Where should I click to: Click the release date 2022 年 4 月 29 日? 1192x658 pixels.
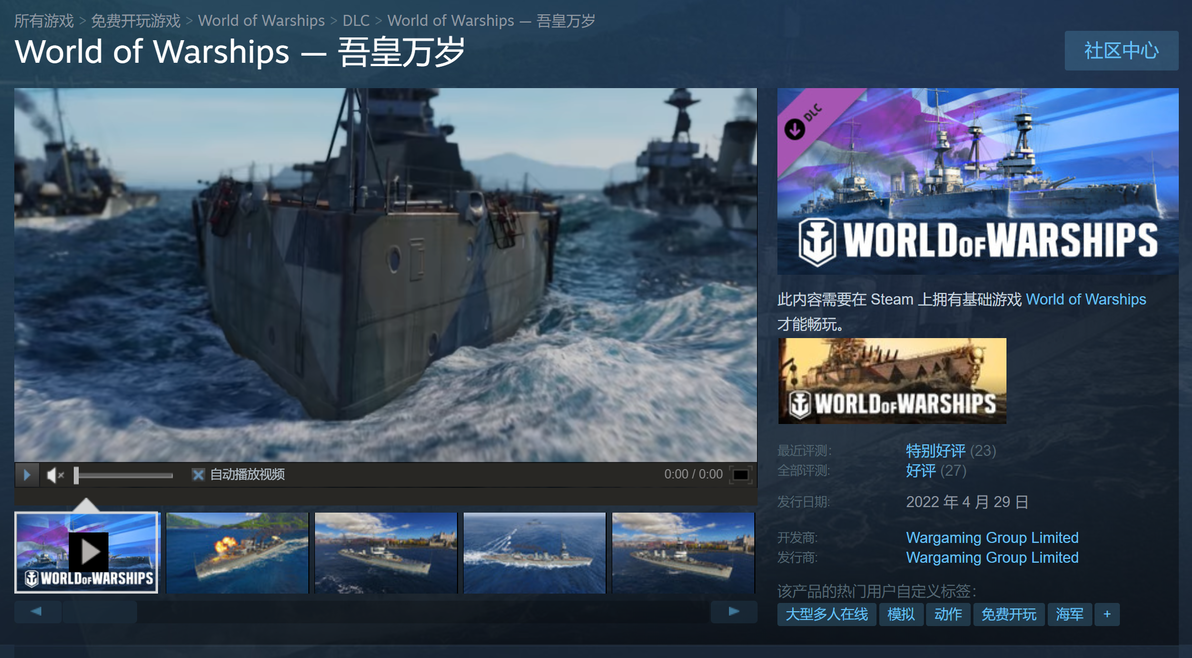click(967, 502)
